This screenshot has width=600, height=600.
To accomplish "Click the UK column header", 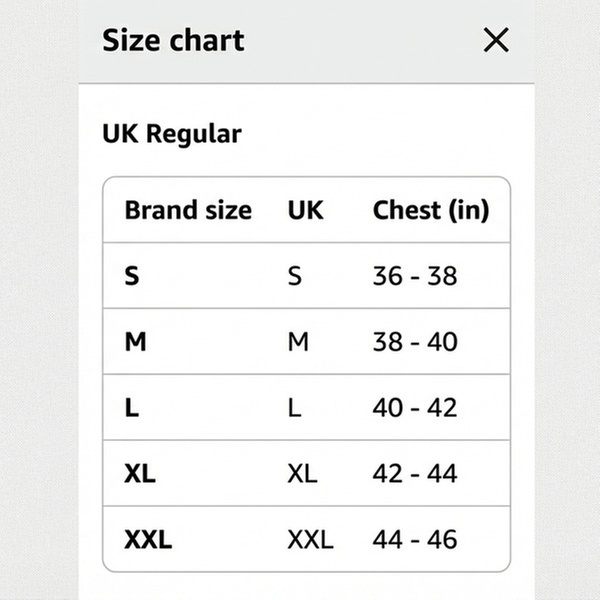I will (305, 210).
